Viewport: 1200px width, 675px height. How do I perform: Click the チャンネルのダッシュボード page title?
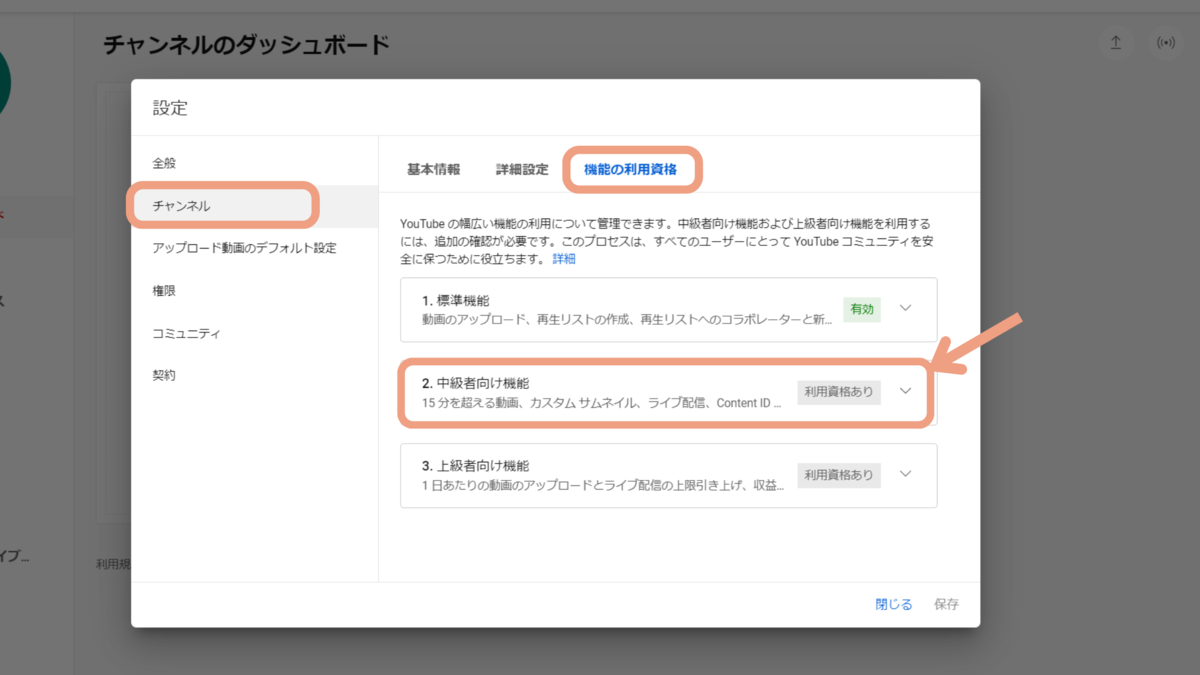(x=246, y=45)
